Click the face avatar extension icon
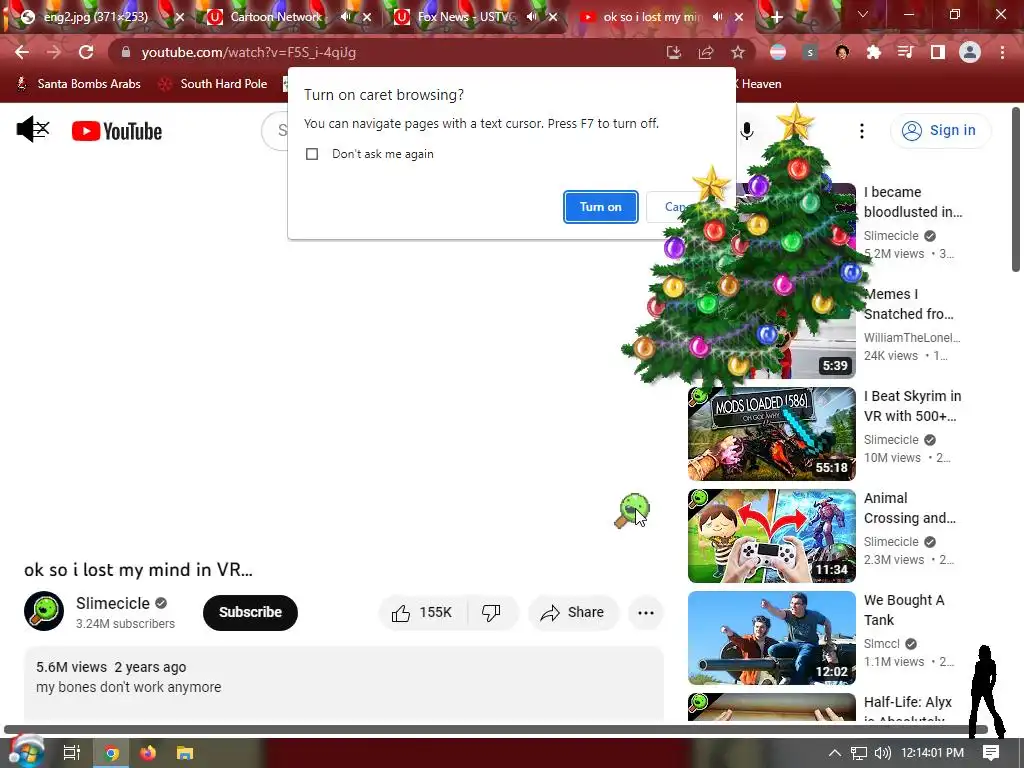Screen dimensions: 1024x768 click(842, 52)
